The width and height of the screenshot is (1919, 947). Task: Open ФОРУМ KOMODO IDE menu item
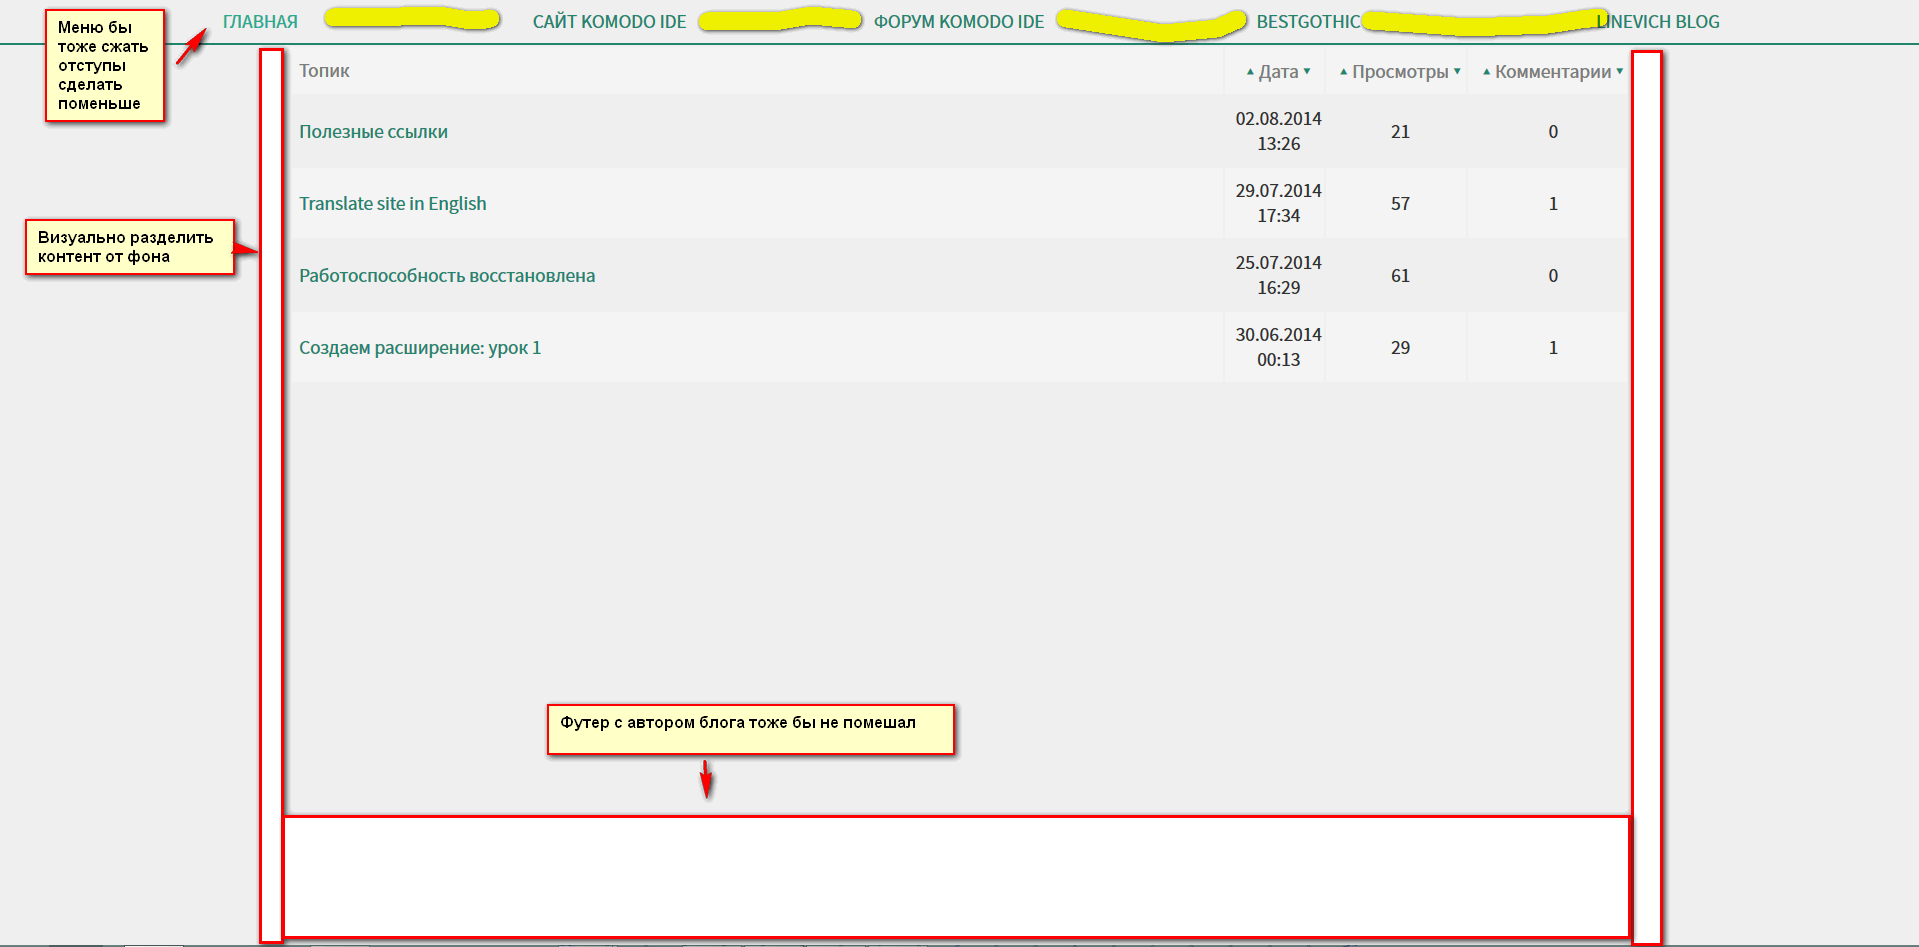click(959, 22)
